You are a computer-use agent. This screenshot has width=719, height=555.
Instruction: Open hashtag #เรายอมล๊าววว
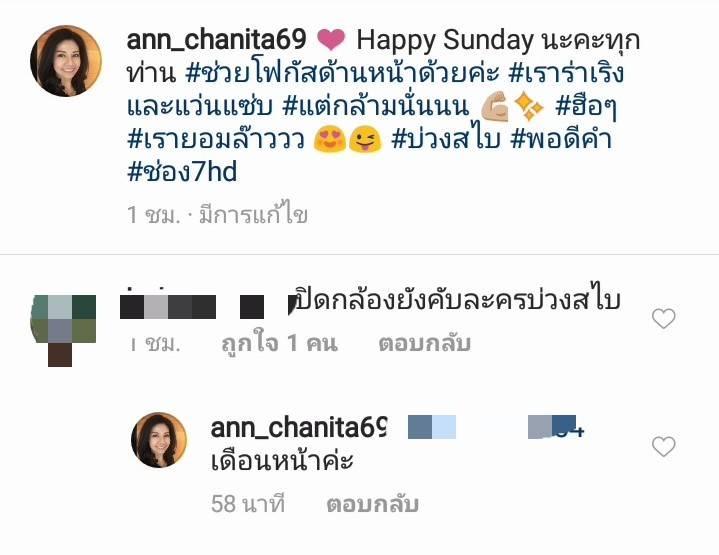pos(216,140)
